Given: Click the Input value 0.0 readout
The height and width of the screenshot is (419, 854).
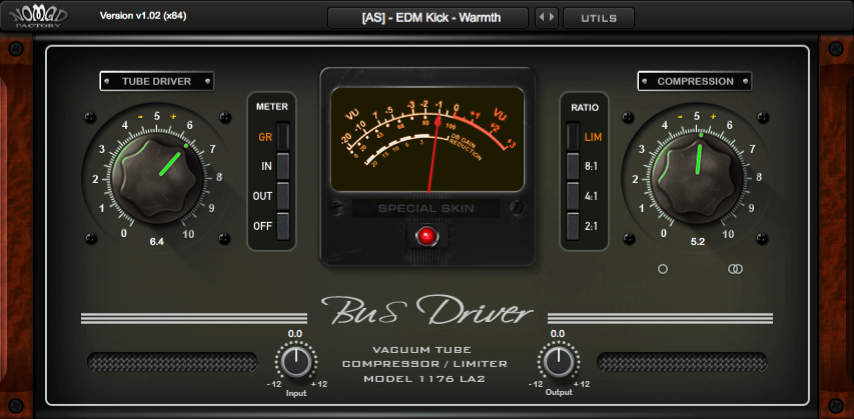Looking at the screenshot, I should point(295,333).
